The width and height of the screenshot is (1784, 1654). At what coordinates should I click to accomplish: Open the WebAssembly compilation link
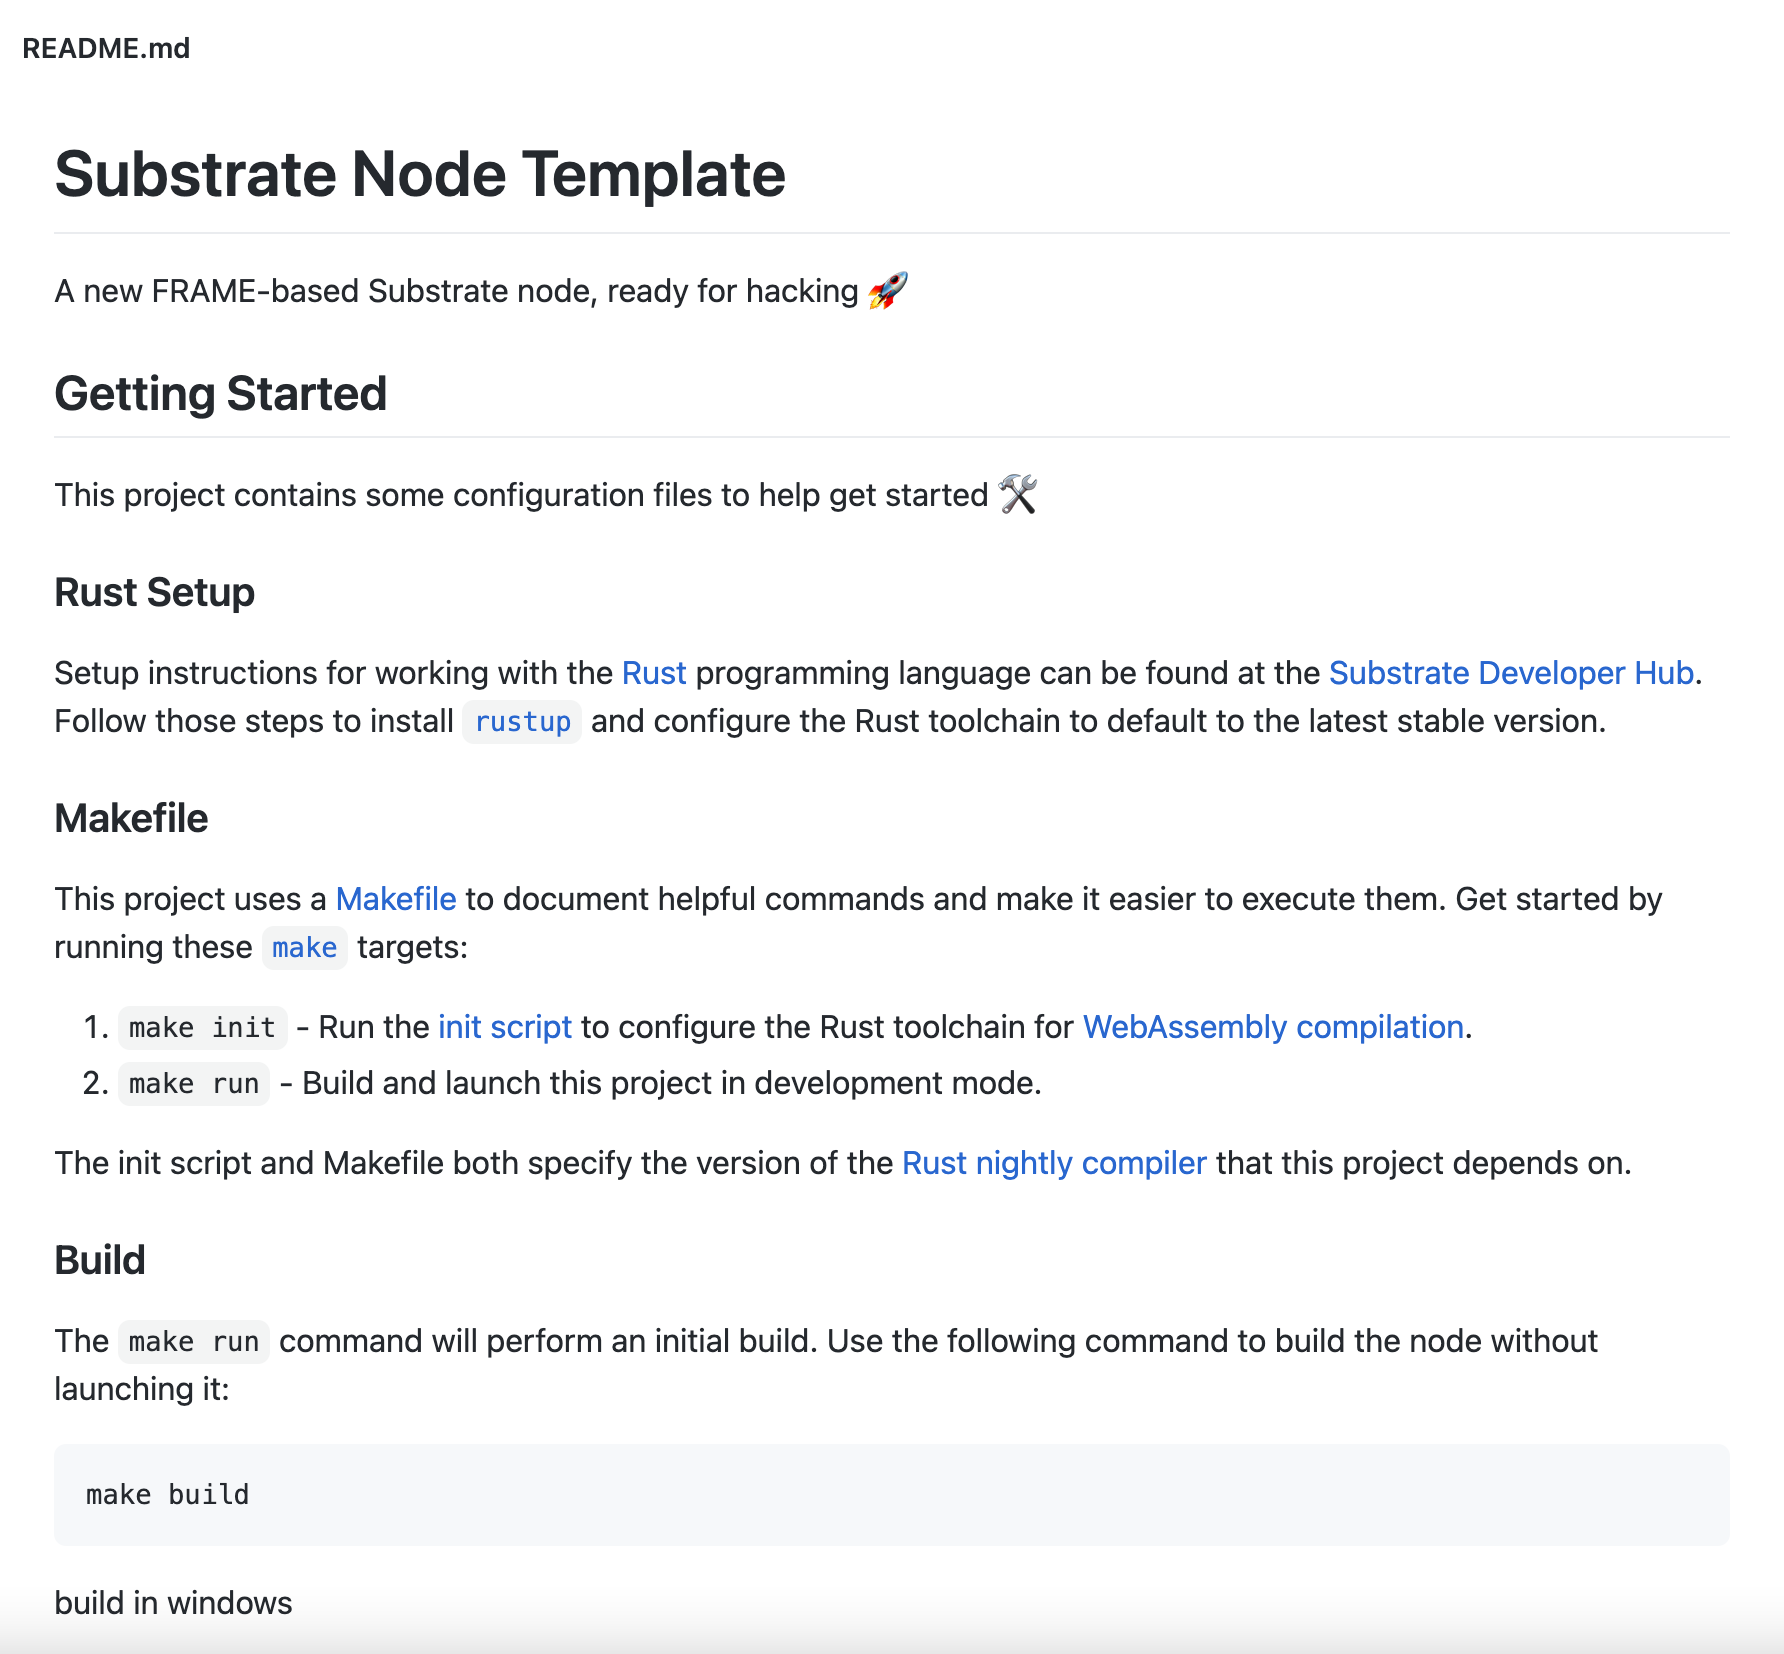click(x=1273, y=1027)
